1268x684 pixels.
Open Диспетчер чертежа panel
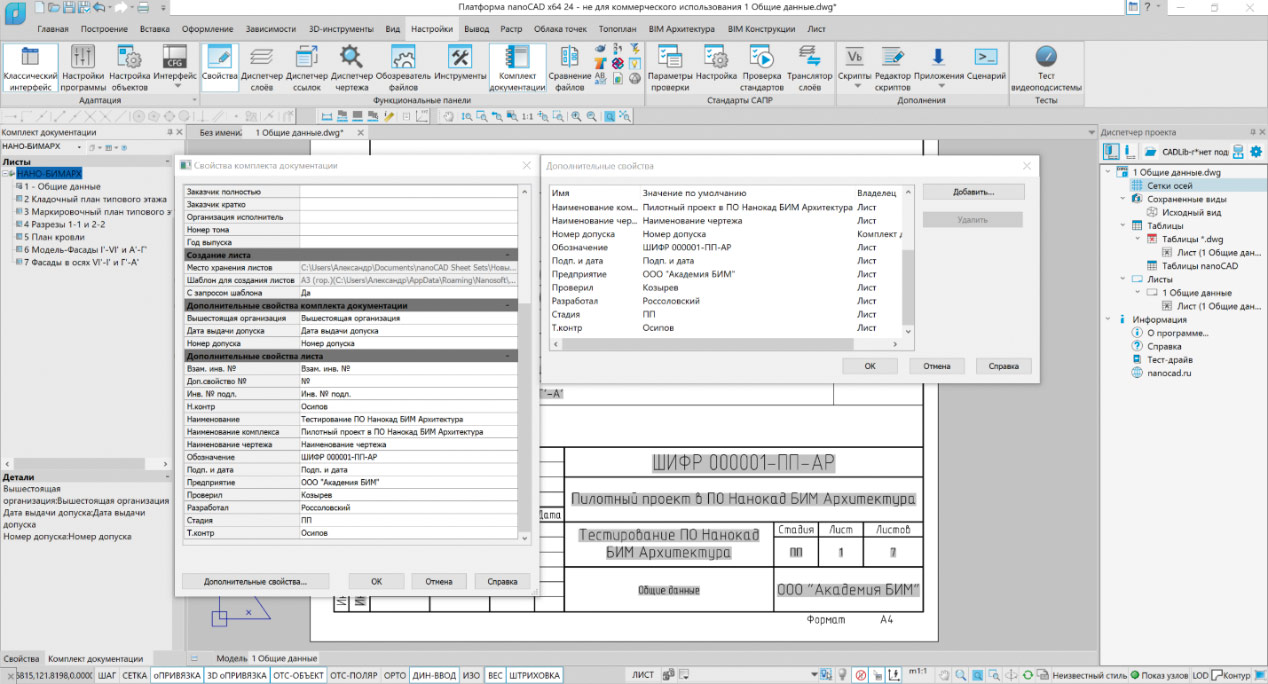351,68
